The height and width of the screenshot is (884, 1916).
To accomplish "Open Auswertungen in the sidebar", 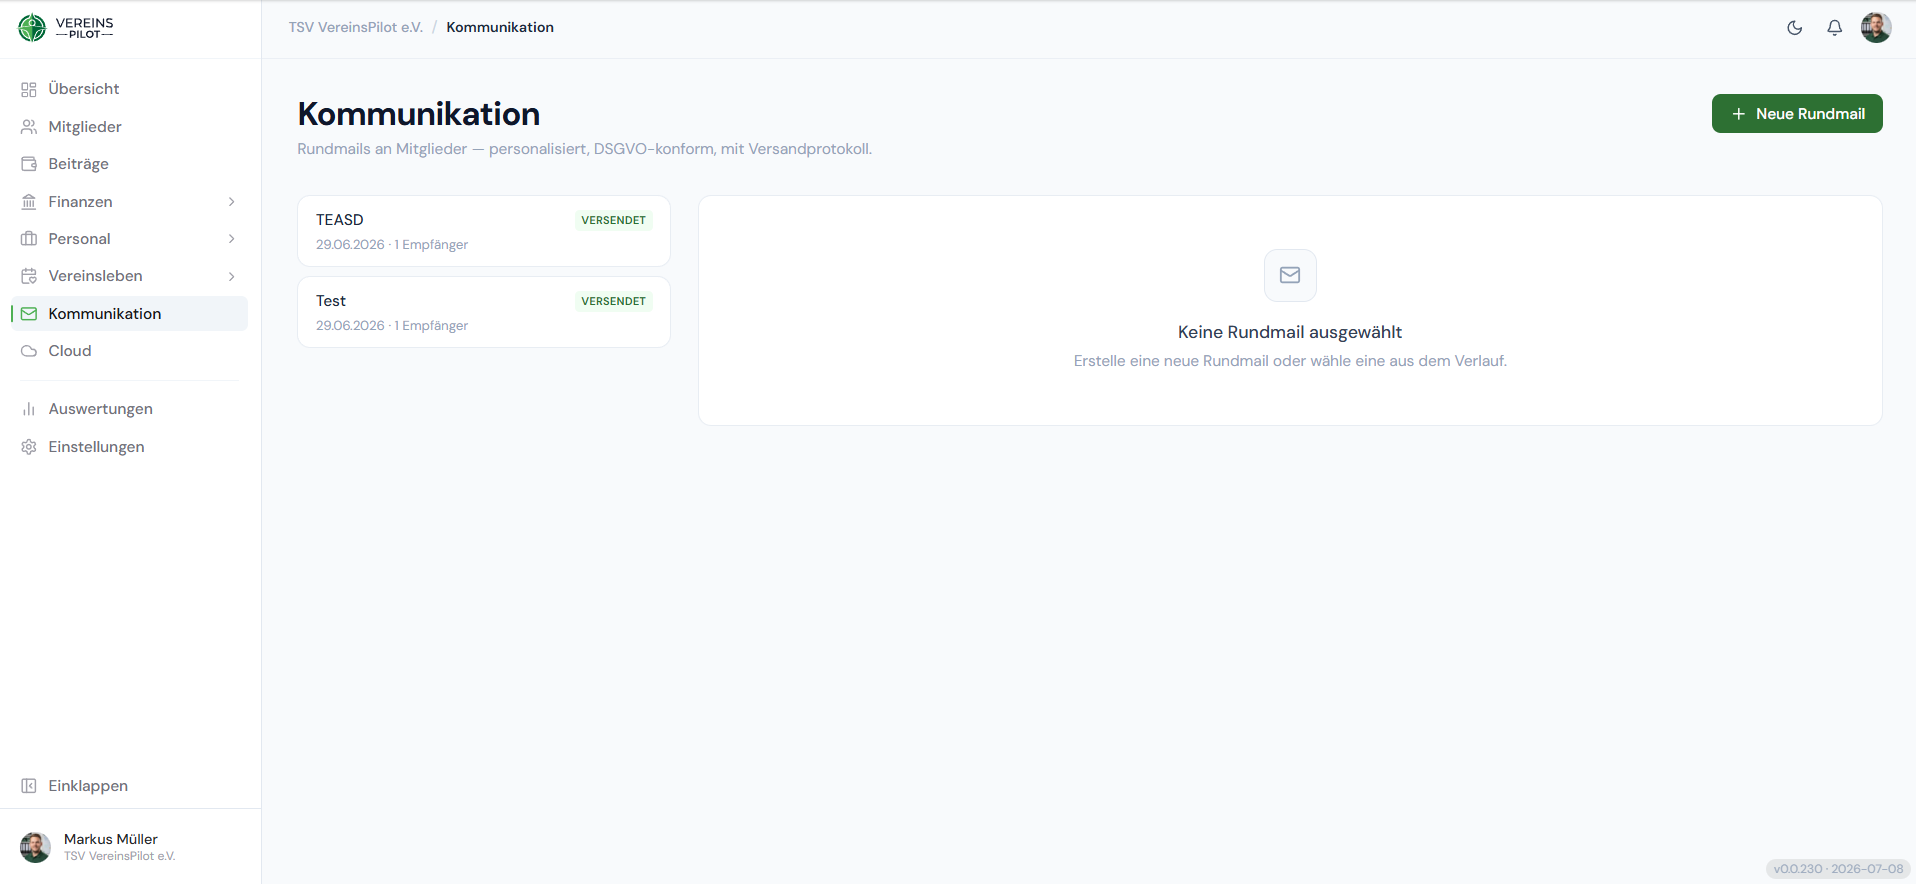I will 129,409.
